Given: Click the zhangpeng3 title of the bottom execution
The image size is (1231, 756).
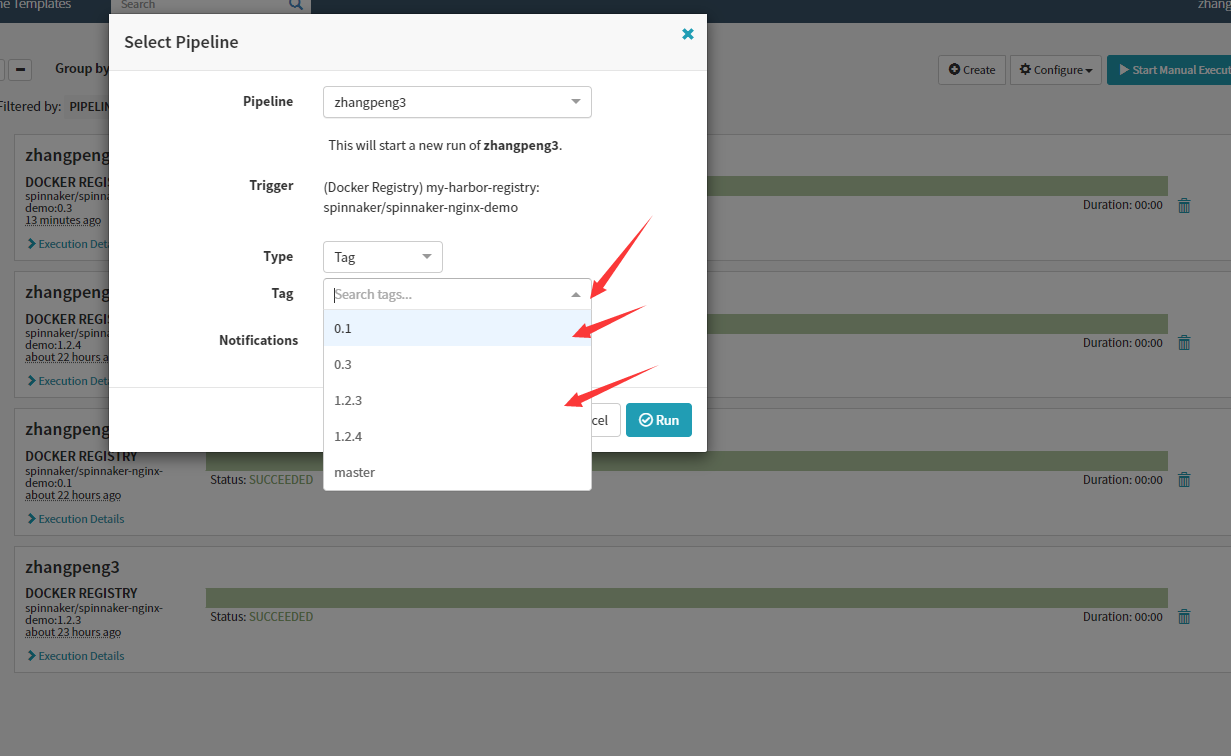Looking at the screenshot, I should pyautogui.click(x=72, y=567).
